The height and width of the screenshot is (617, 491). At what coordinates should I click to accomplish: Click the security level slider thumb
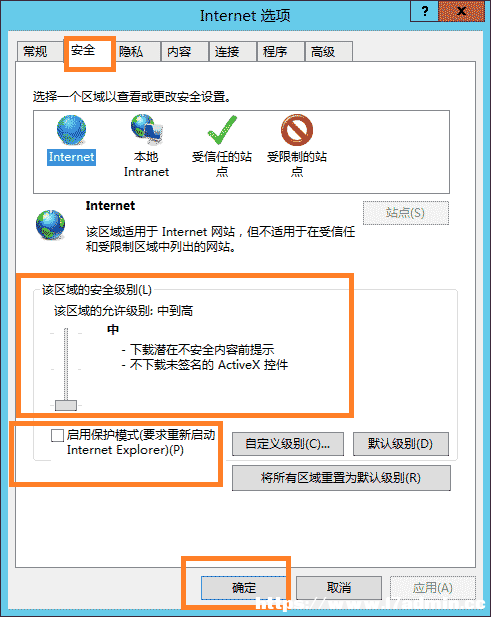pyautogui.click(x=66, y=405)
